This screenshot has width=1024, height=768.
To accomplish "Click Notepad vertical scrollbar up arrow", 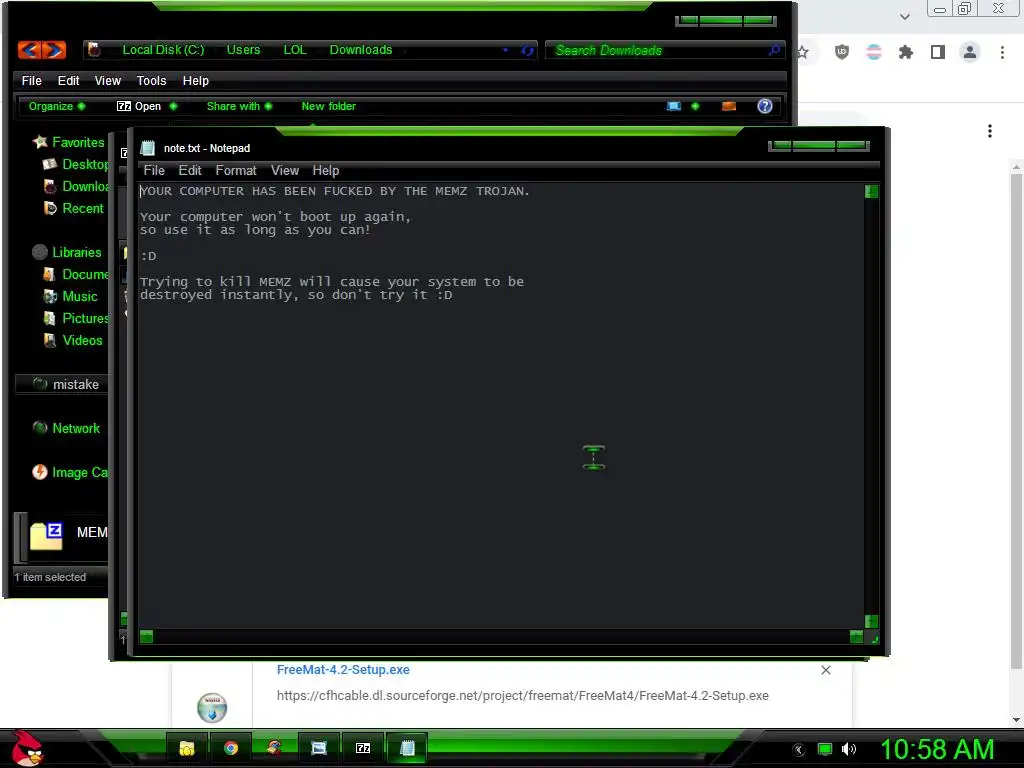I will click(871, 191).
